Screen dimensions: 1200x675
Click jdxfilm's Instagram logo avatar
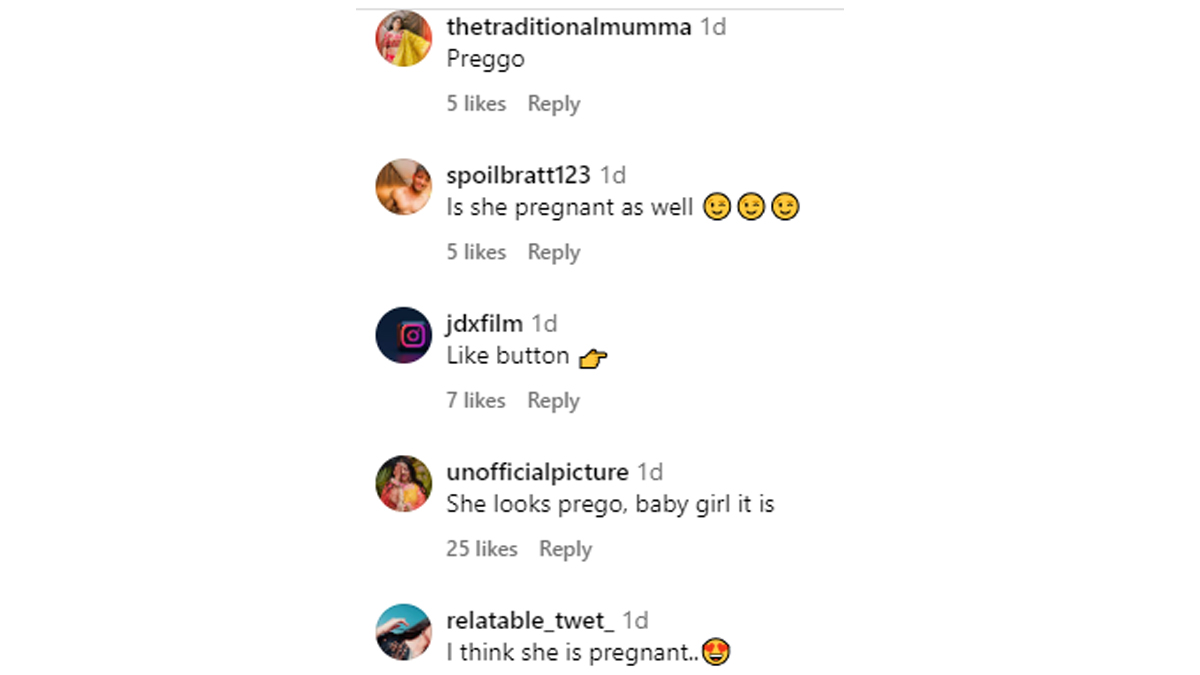403,335
